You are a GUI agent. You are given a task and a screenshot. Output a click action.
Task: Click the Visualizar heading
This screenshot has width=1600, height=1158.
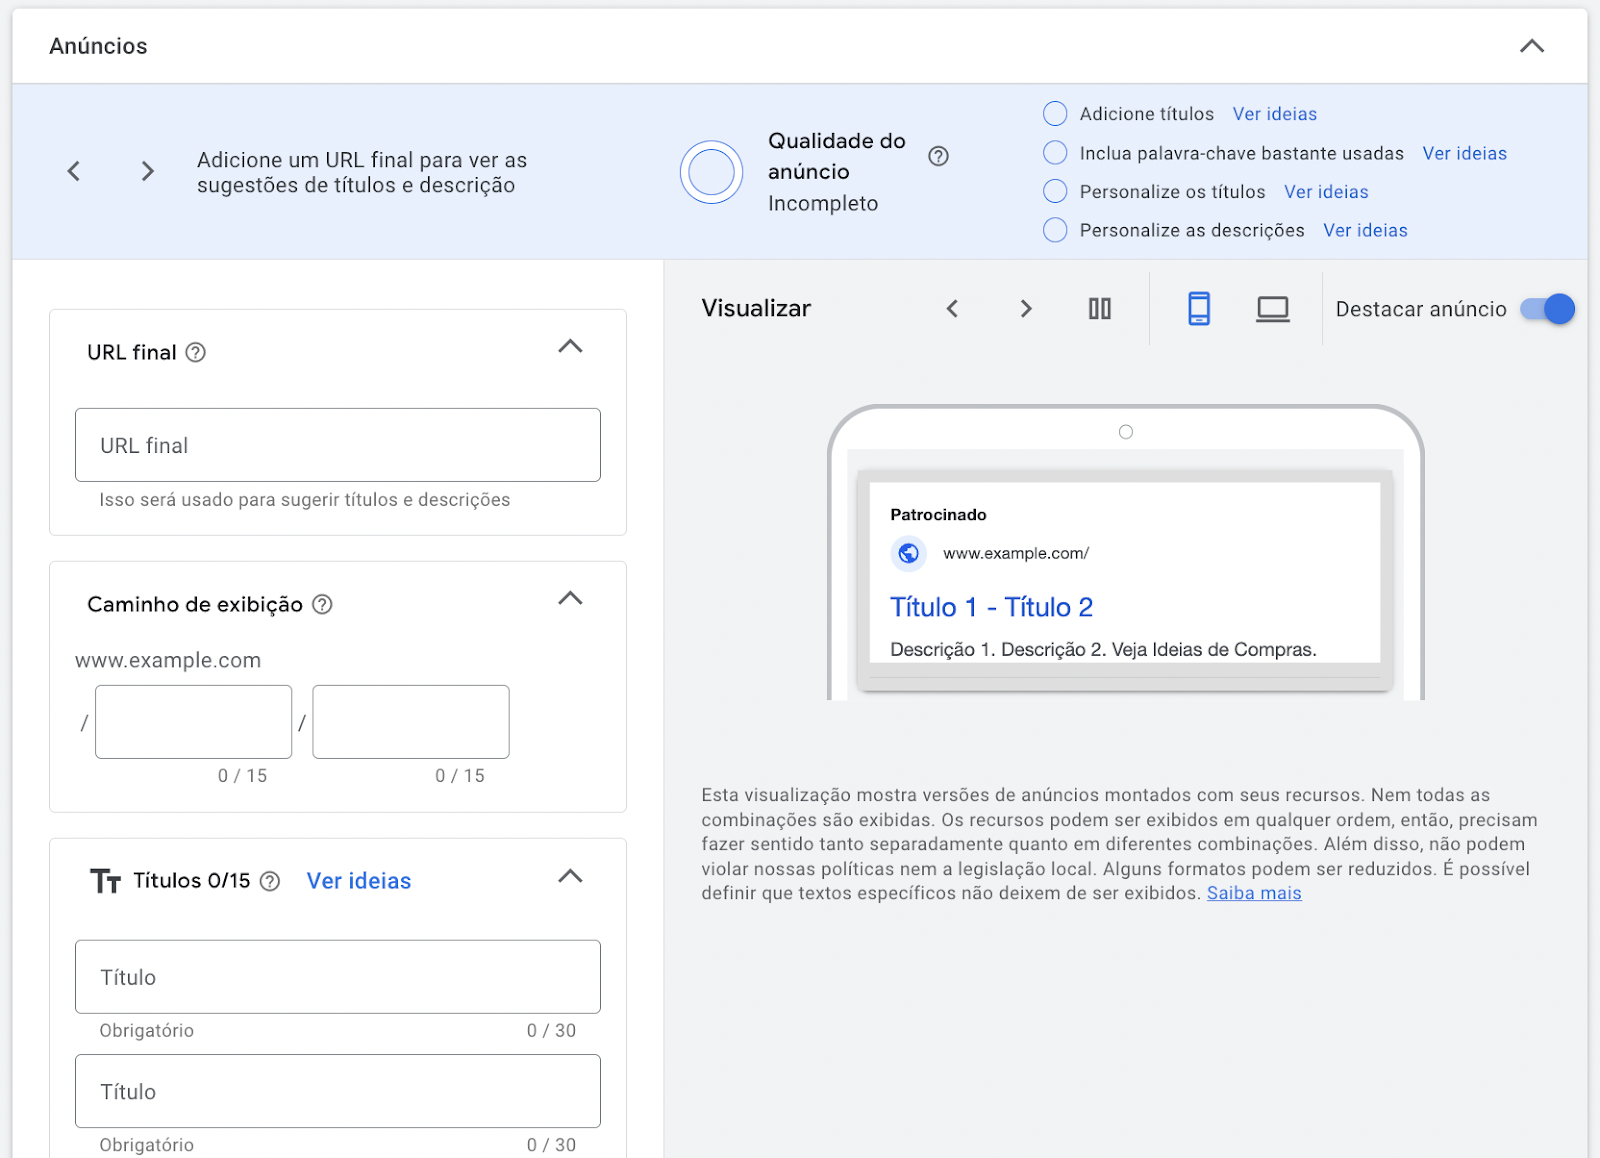click(756, 308)
